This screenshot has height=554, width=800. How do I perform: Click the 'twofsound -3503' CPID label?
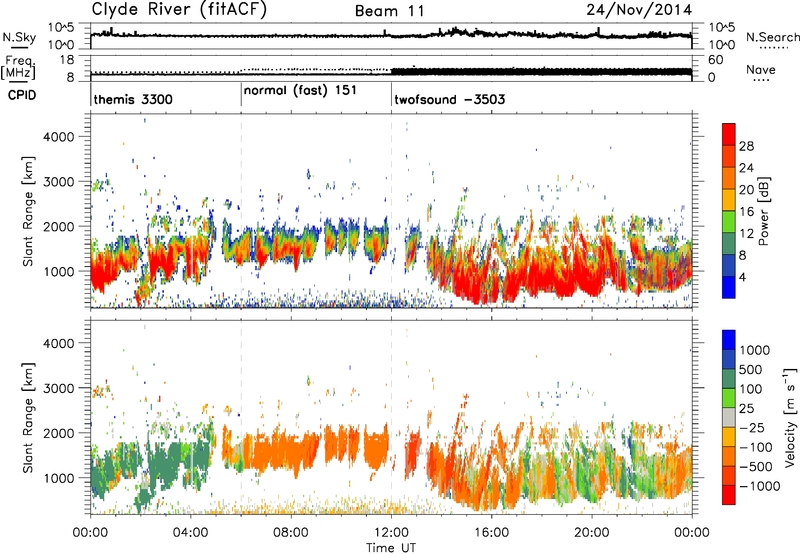pos(449,99)
